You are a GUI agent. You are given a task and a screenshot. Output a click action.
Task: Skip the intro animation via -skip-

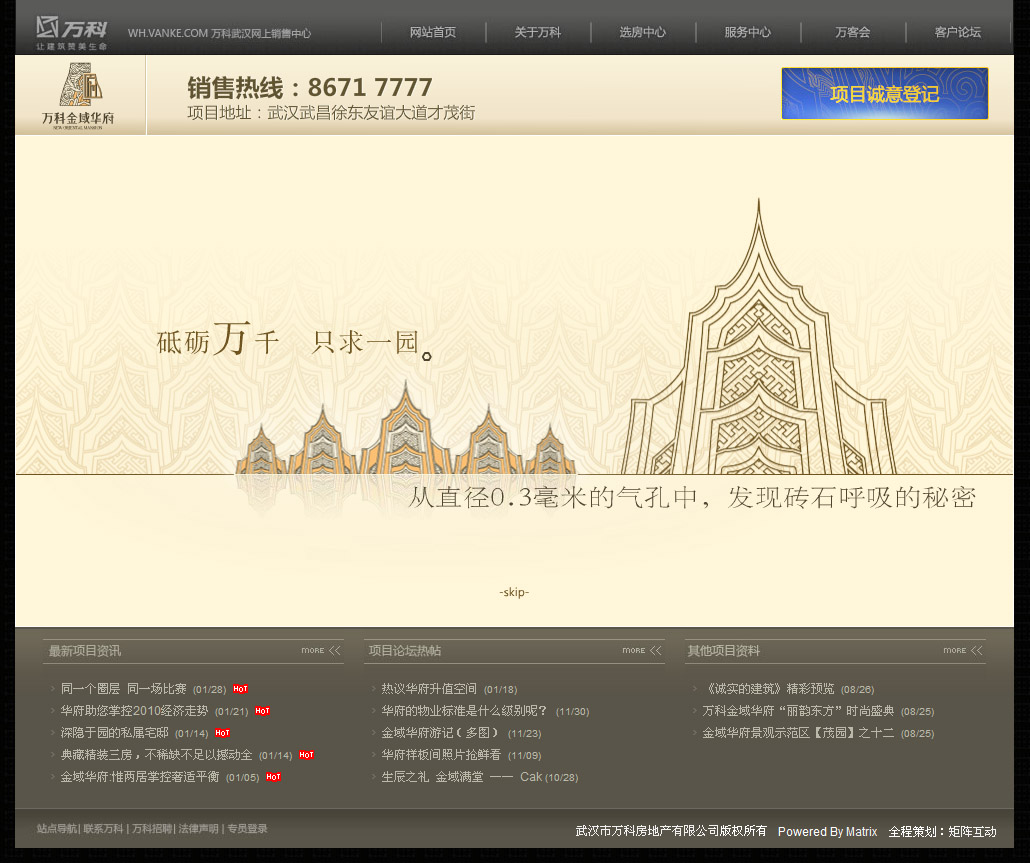[x=514, y=592]
